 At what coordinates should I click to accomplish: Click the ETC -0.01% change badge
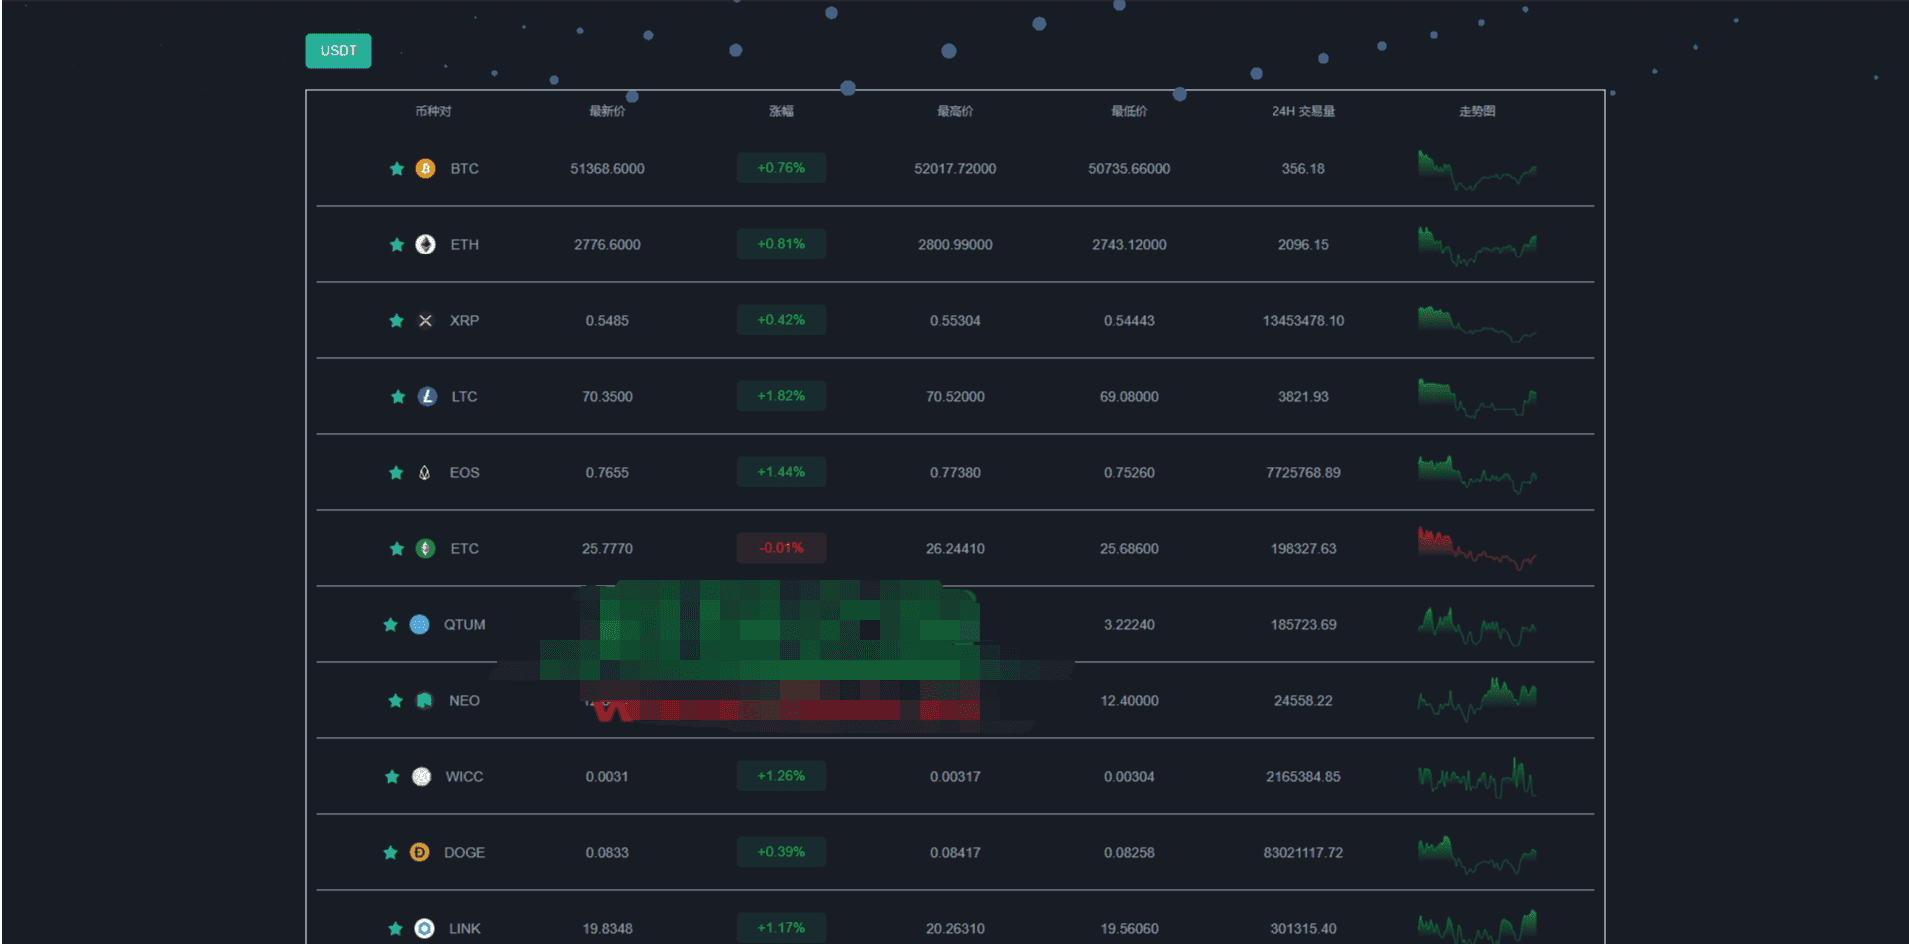(x=781, y=548)
